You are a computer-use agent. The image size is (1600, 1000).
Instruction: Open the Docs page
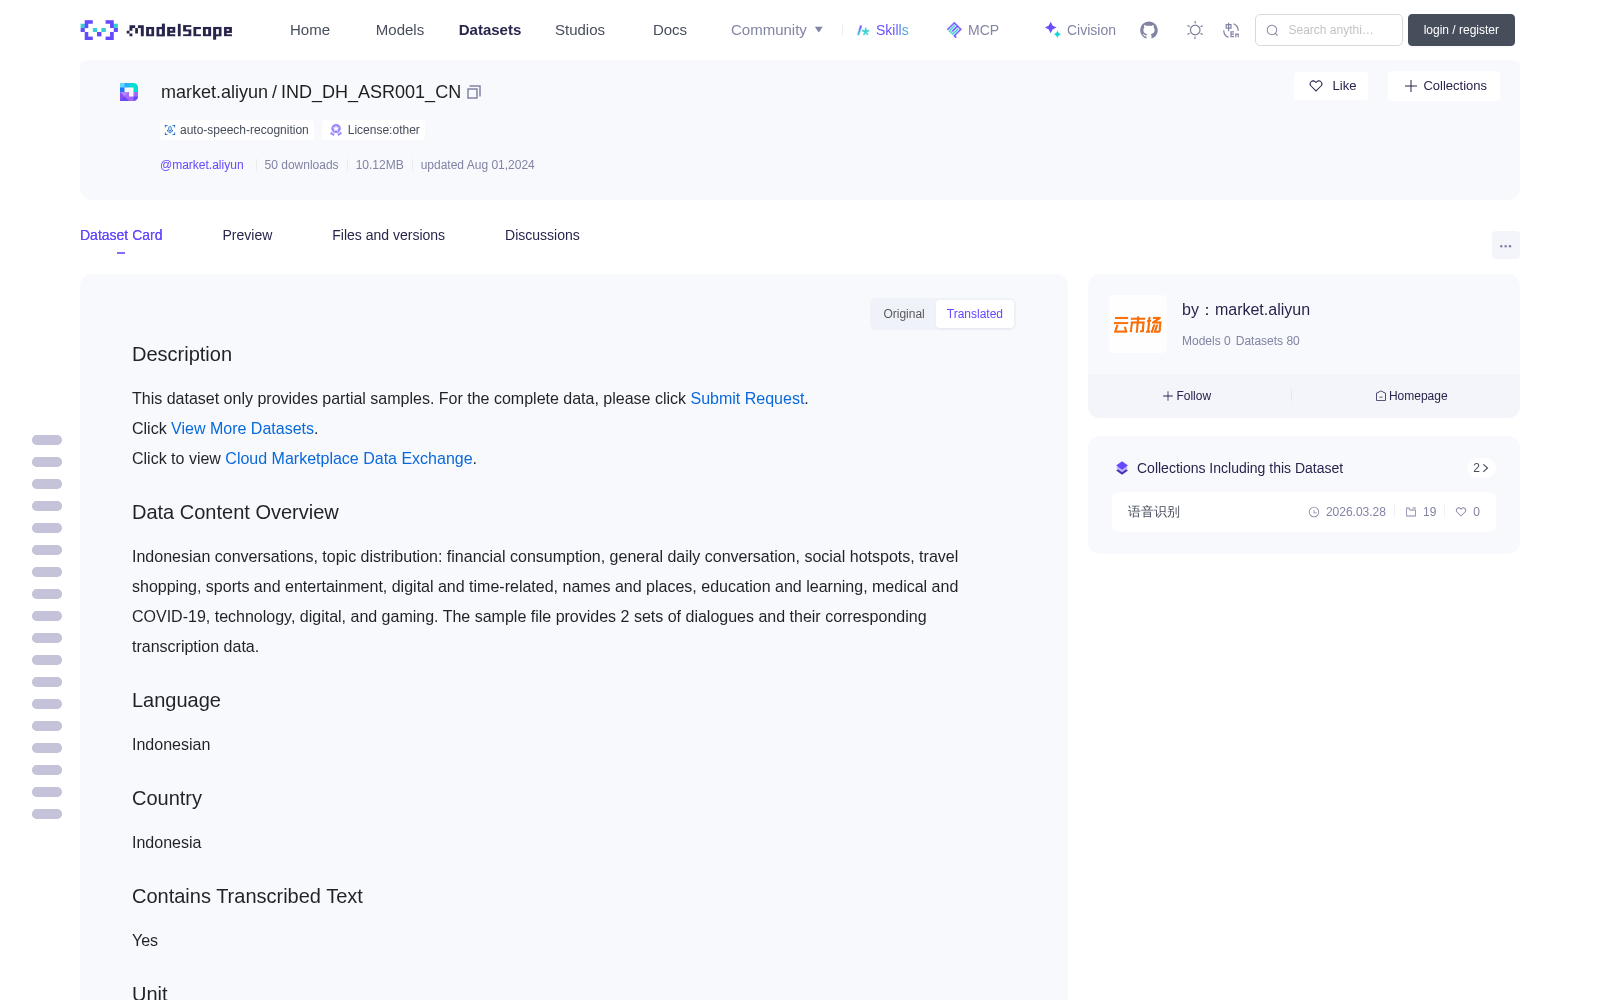click(670, 30)
